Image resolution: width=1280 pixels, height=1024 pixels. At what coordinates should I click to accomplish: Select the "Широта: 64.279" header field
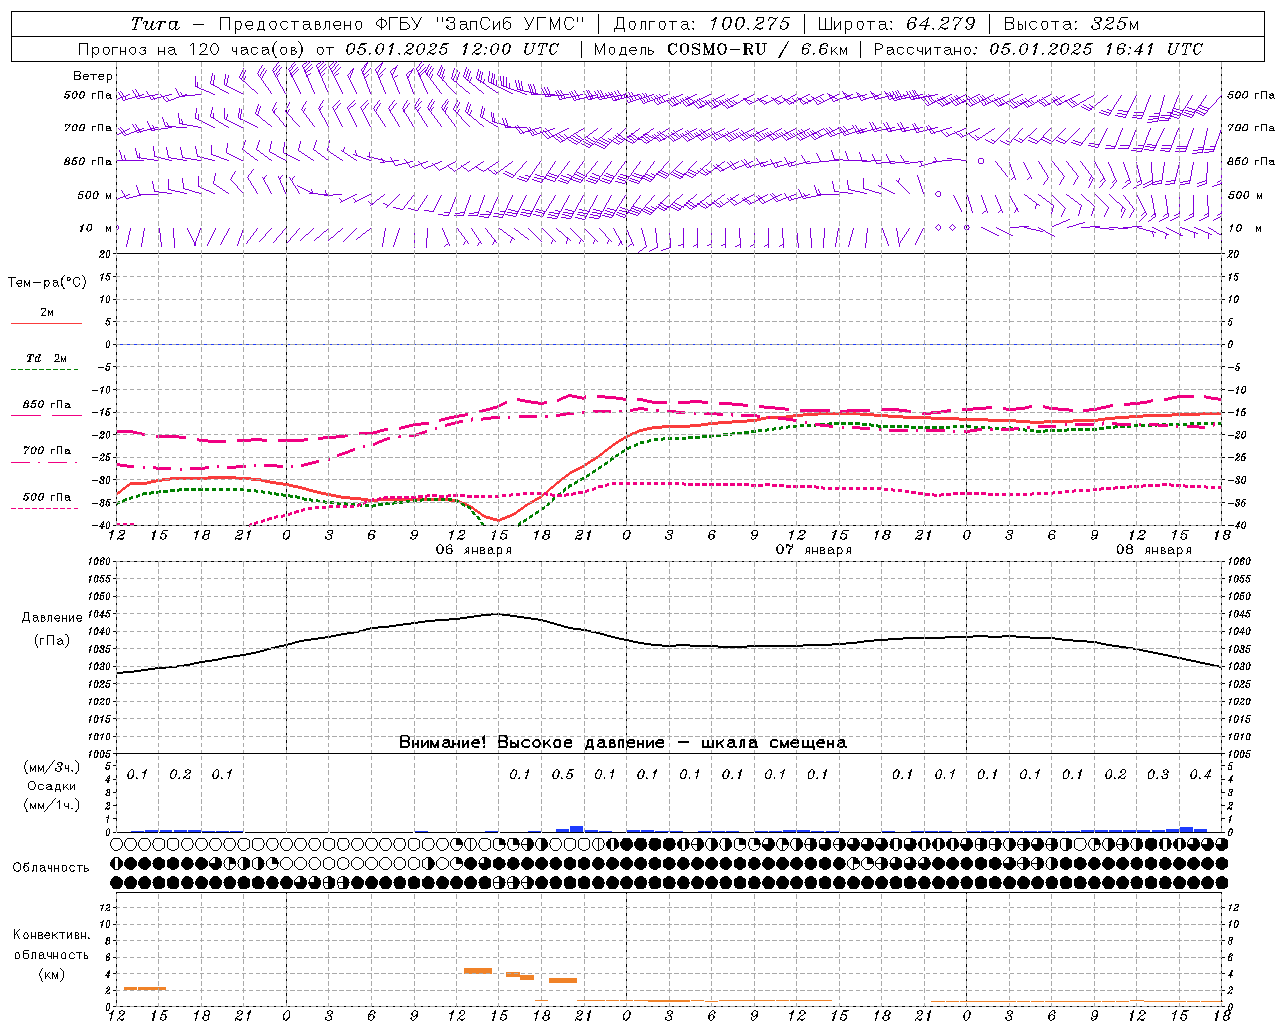pos(897,24)
